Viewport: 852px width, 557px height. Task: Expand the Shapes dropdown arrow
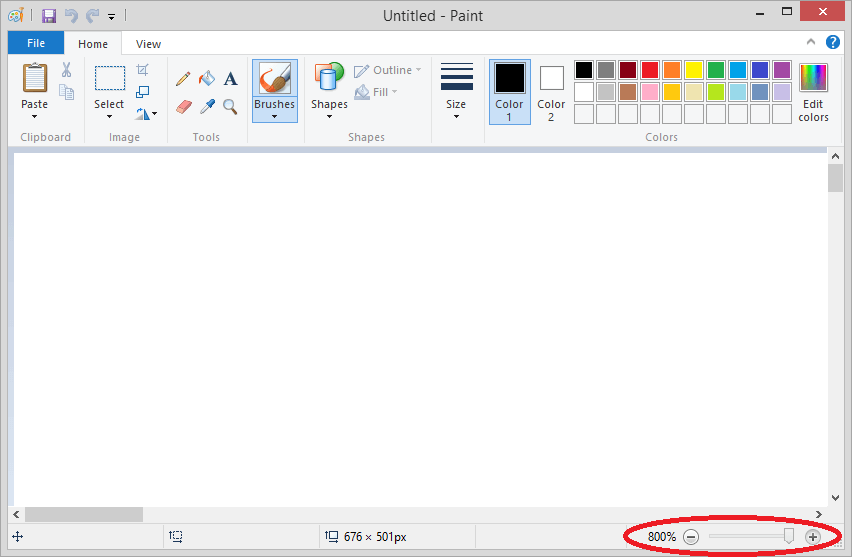click(329, 116)
